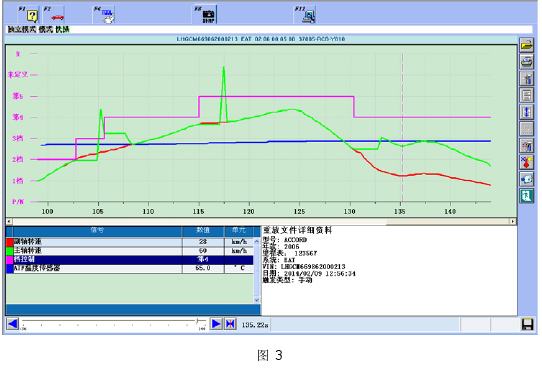Select the red signal row at 28 km/h
Image resolution: width=542 pixels, height=368 pixels.
130,242
